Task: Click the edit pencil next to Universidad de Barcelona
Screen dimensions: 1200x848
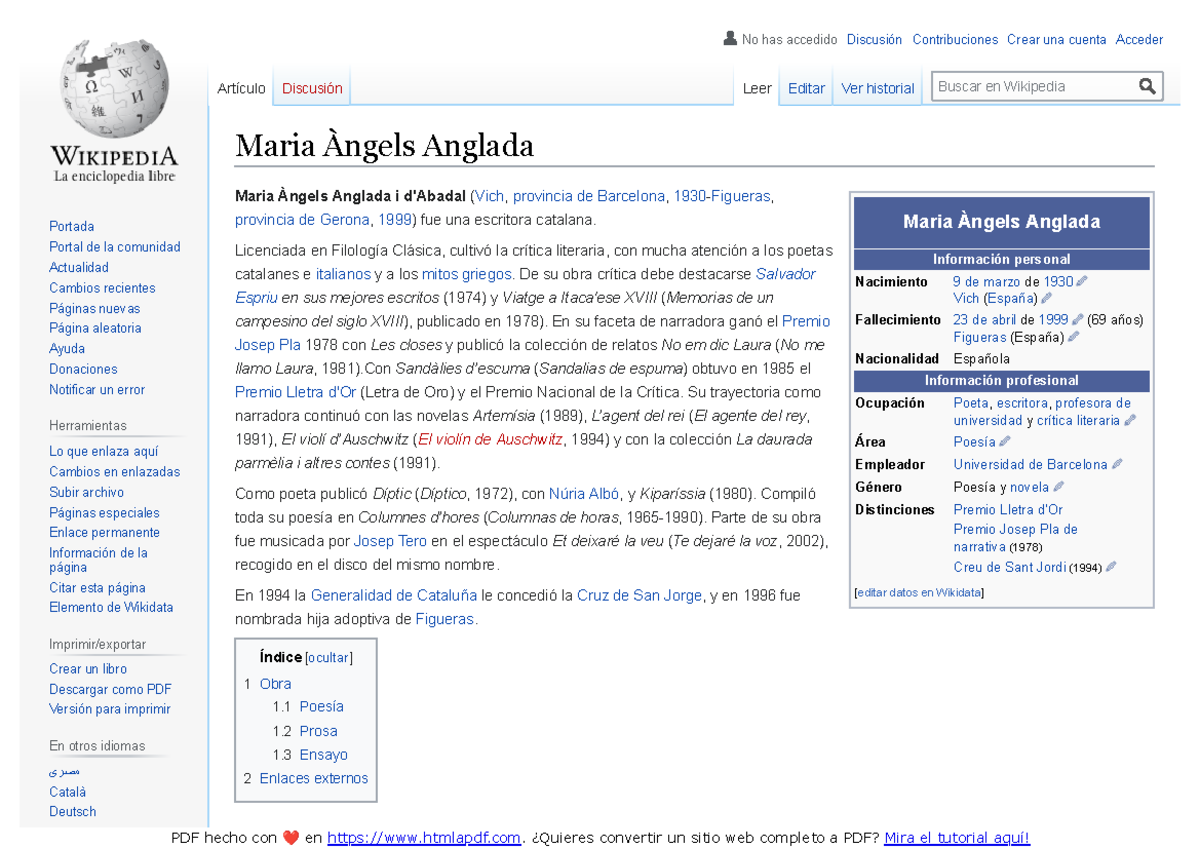Action: point(1117,464)
